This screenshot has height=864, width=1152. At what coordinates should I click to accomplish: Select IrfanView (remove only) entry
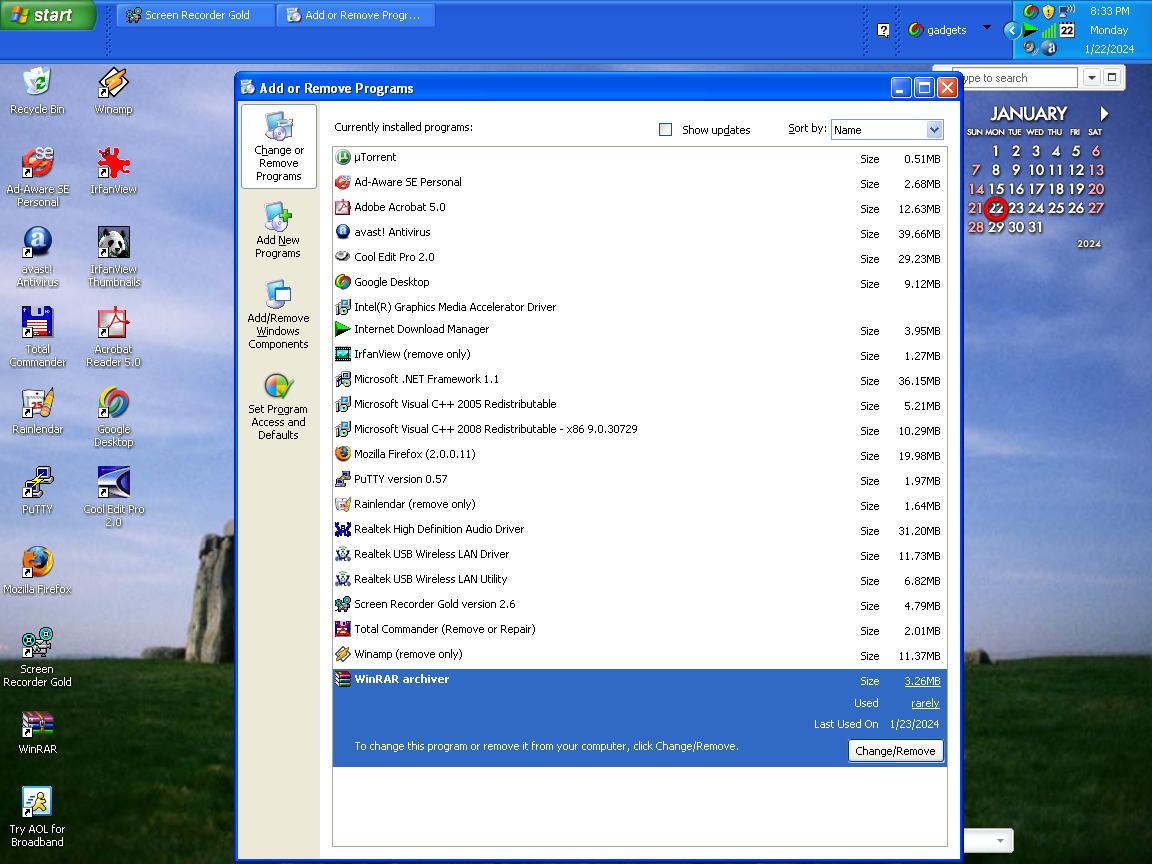coord(639,355)
